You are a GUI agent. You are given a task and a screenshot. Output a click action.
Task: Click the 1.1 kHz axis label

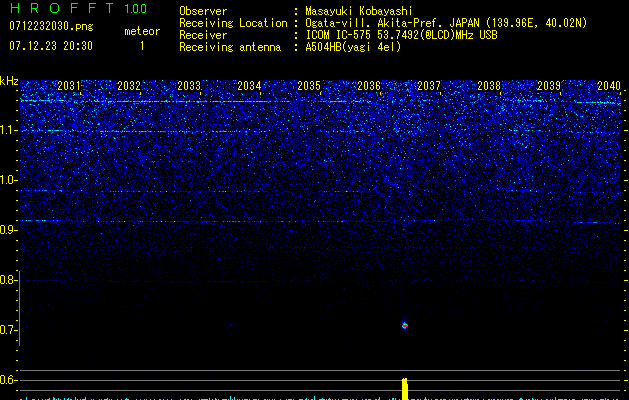[8, 130]
